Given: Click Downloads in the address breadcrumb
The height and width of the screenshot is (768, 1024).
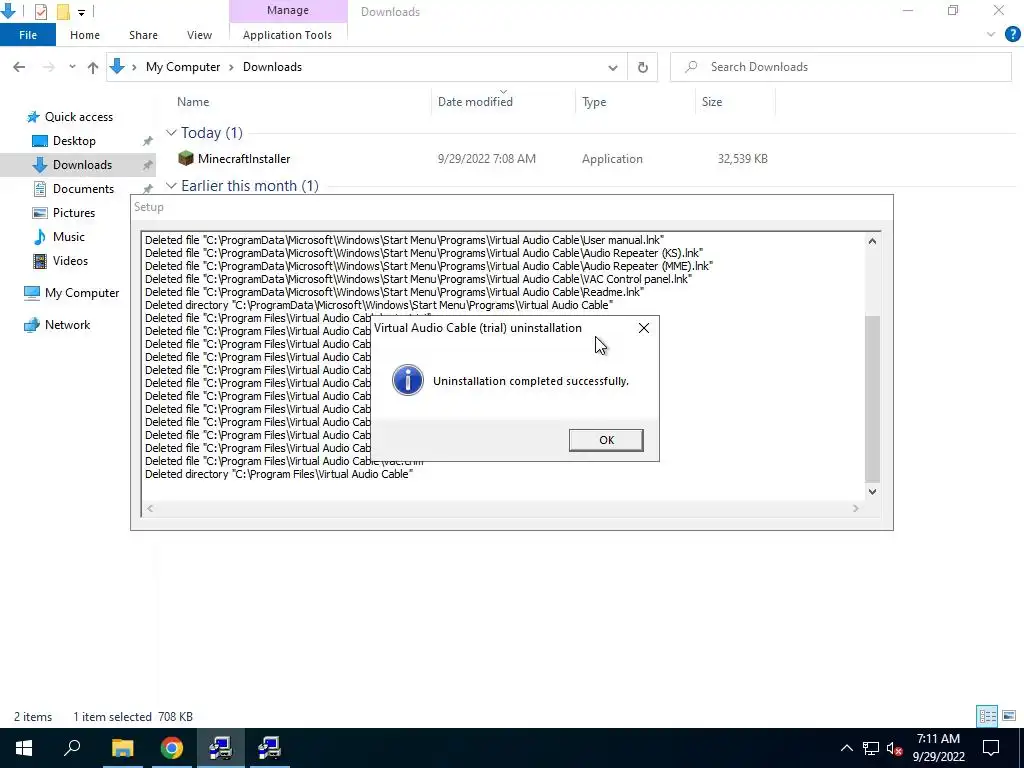Looking at the screenshot, I should tap(272, 67).
